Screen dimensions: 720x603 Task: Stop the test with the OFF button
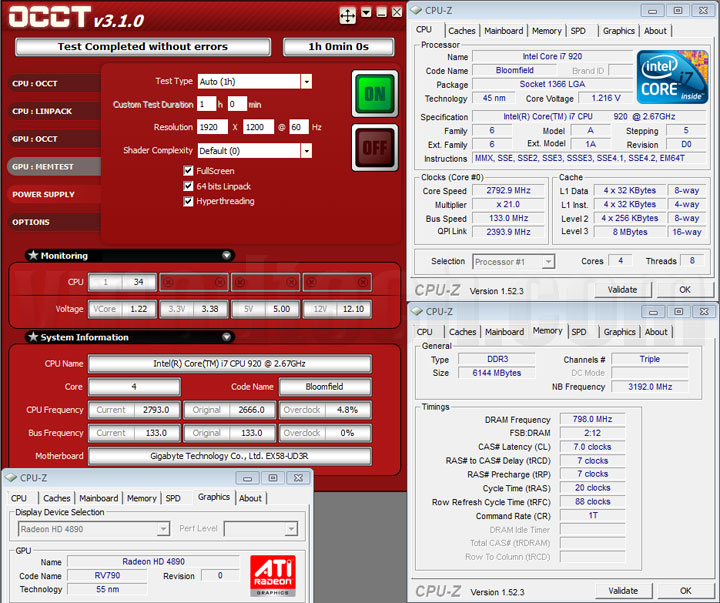(375, 147)
